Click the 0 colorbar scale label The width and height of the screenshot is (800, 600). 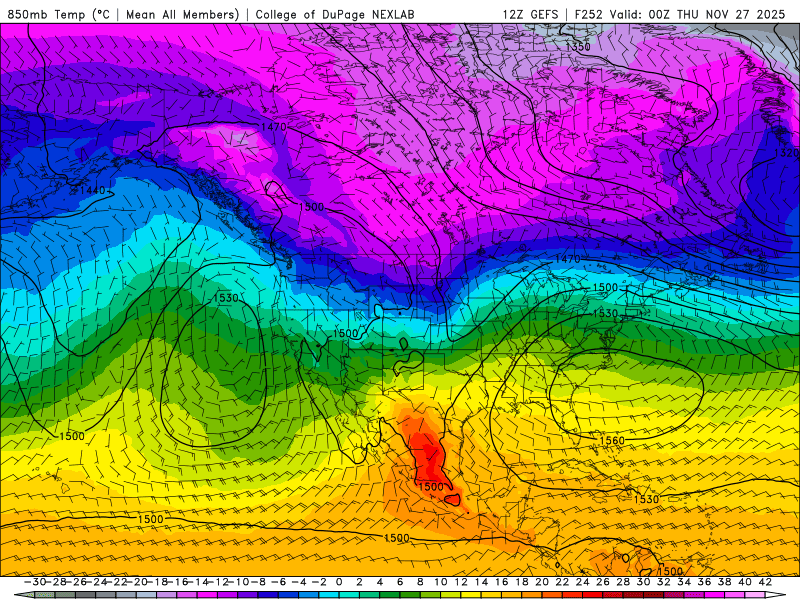point(339,582)
